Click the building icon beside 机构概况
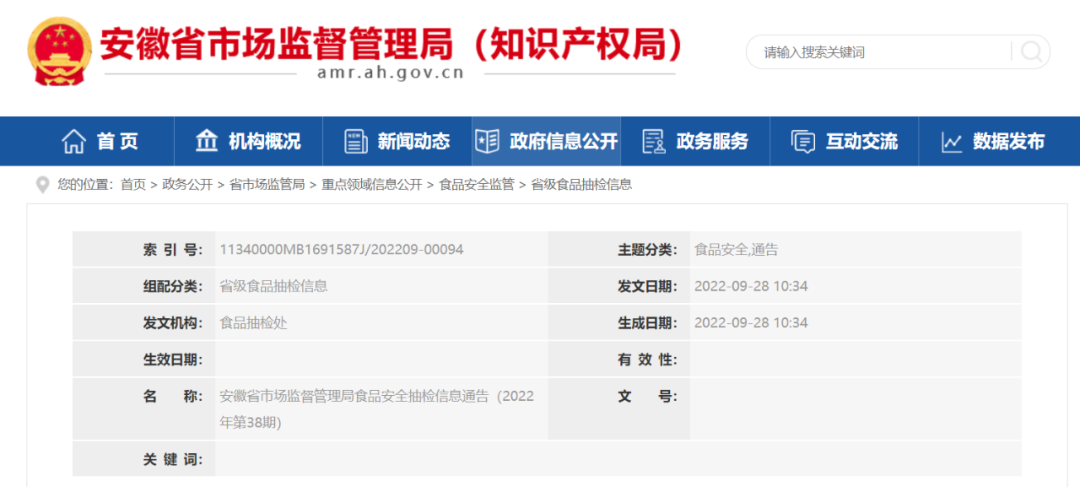 pos(207,141)
